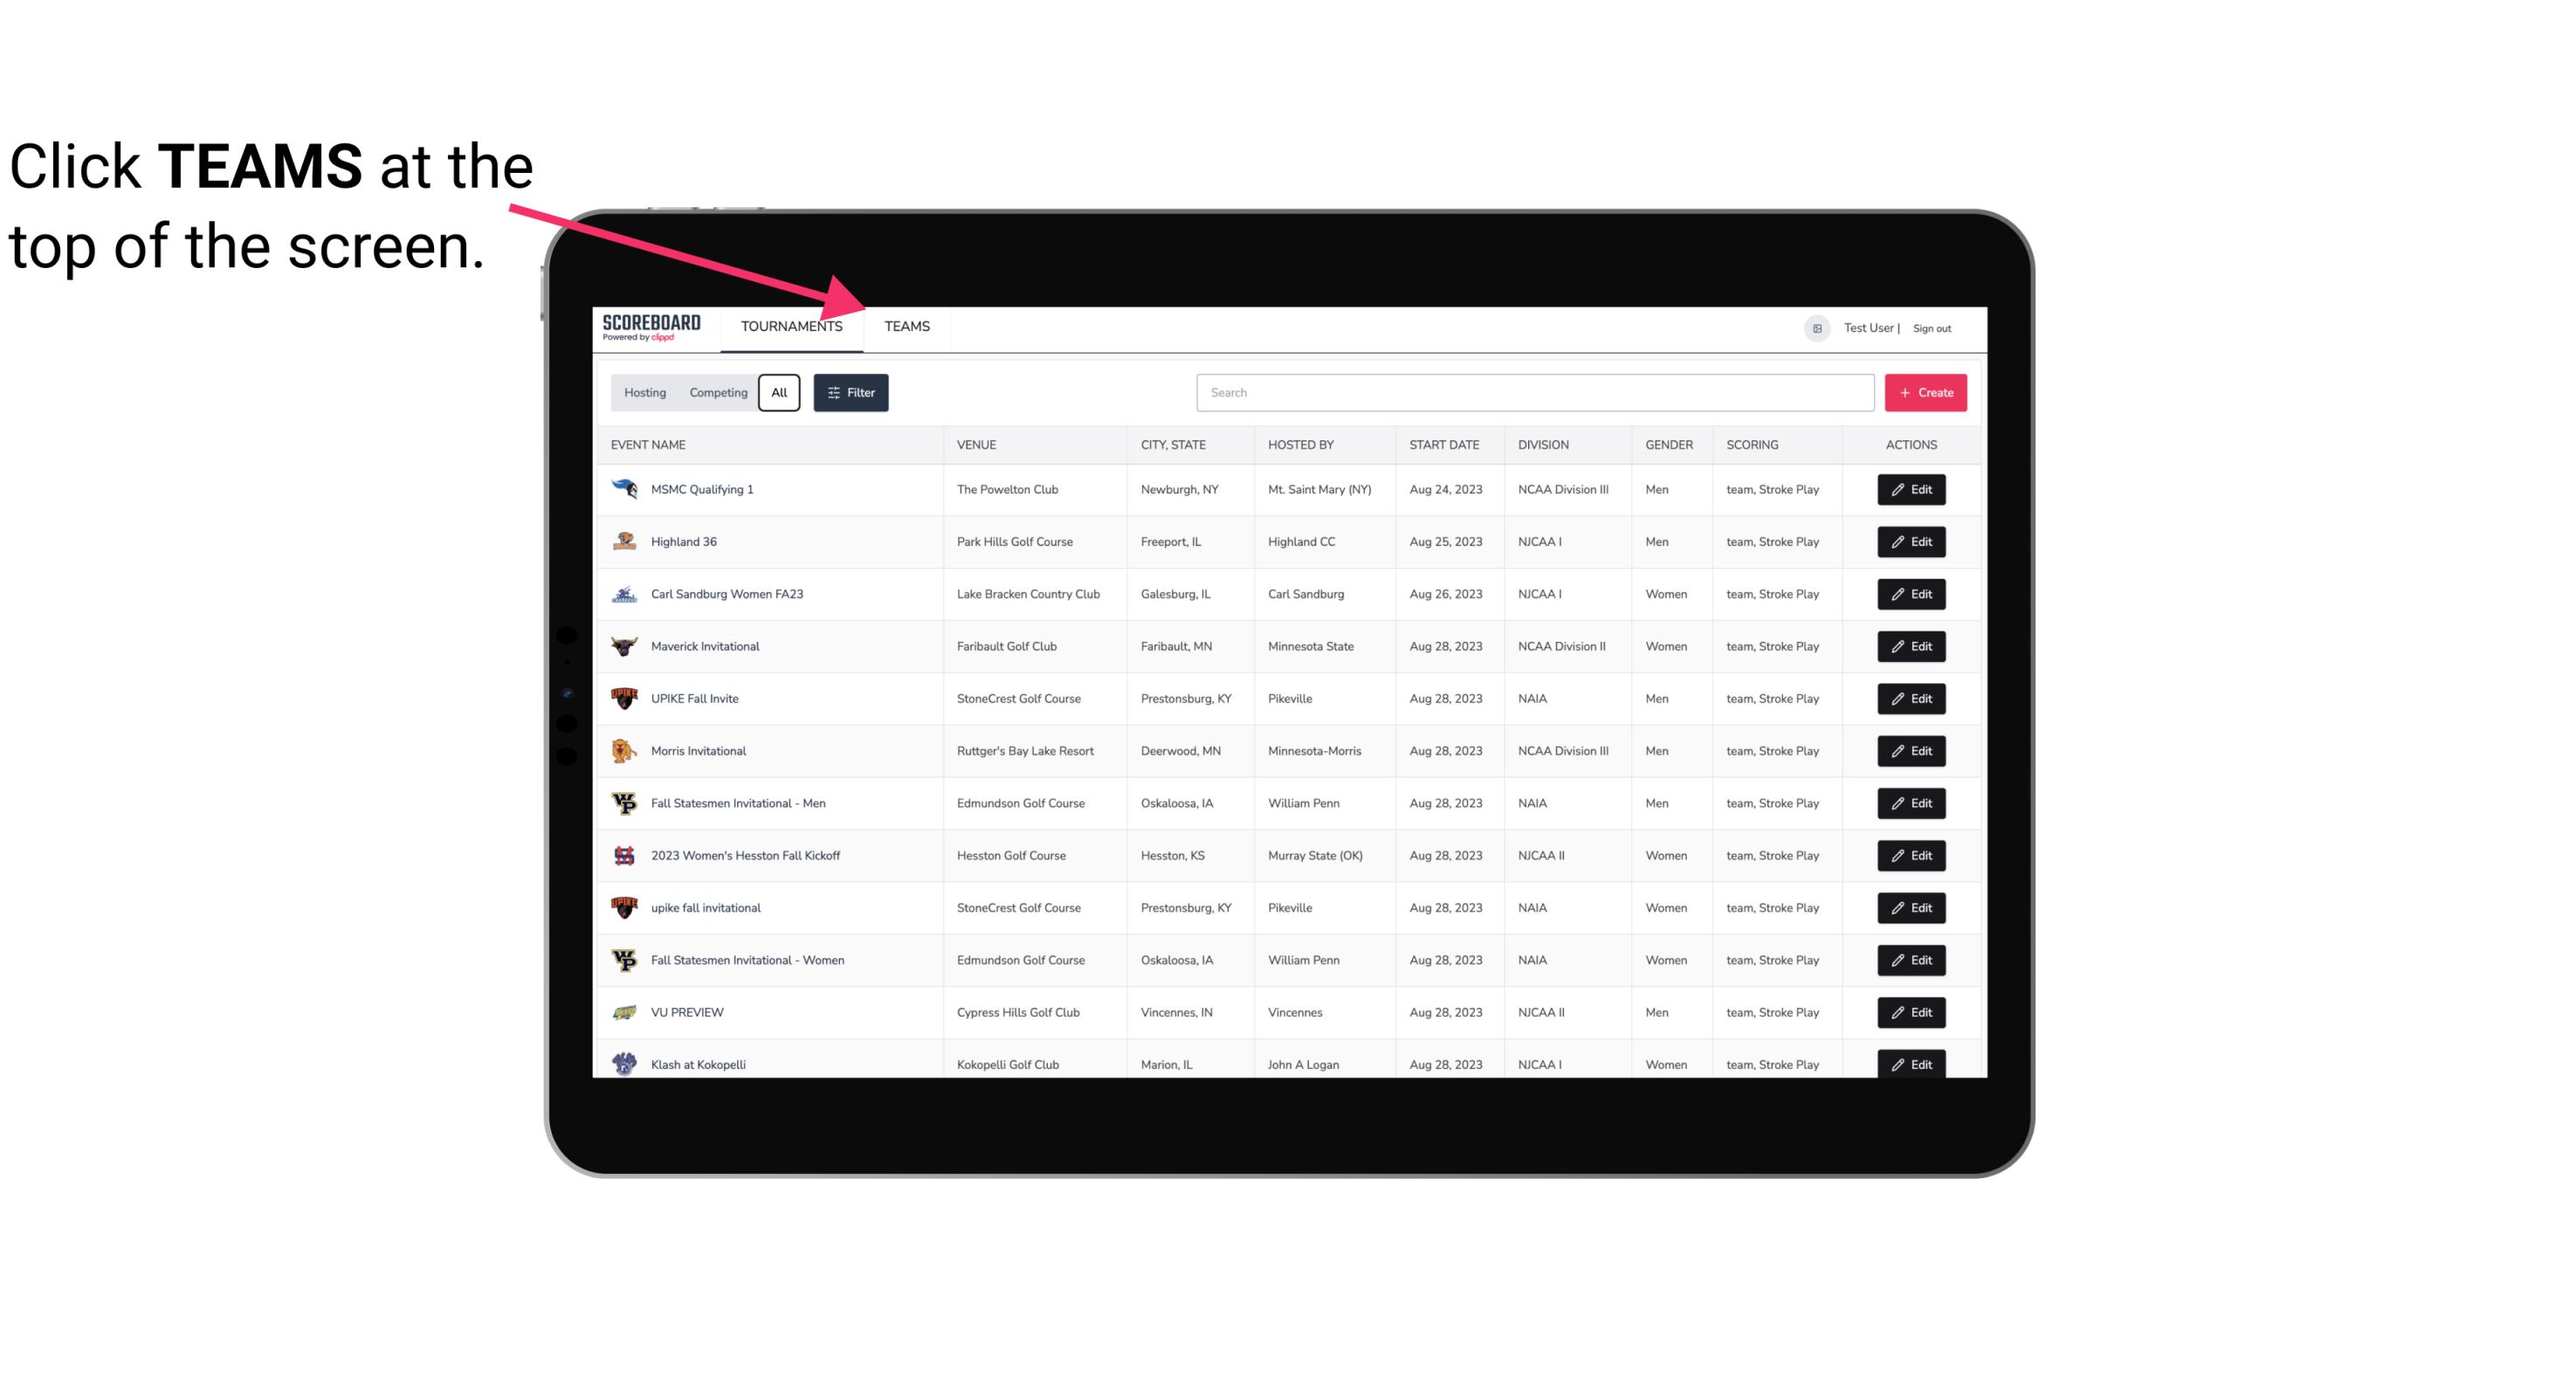The image size is (2576, 1386).
Task: Open the Filter dropdown options
Action: (x=850, y=393)
